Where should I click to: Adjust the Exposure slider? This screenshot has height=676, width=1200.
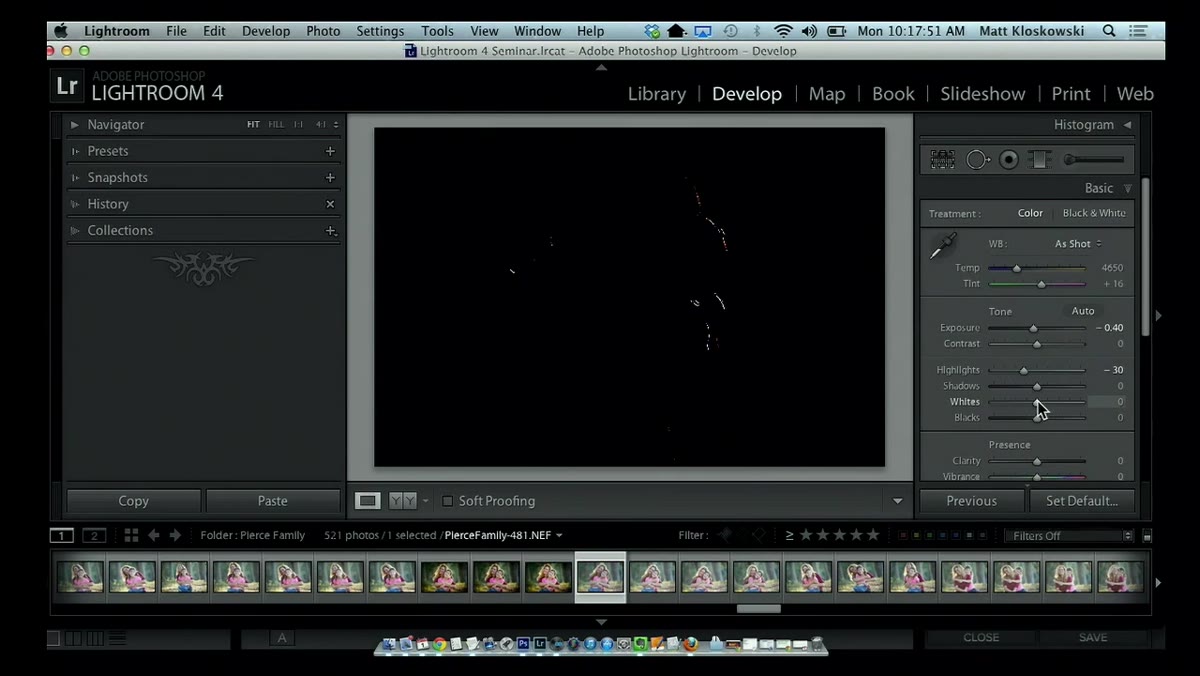1036,328
